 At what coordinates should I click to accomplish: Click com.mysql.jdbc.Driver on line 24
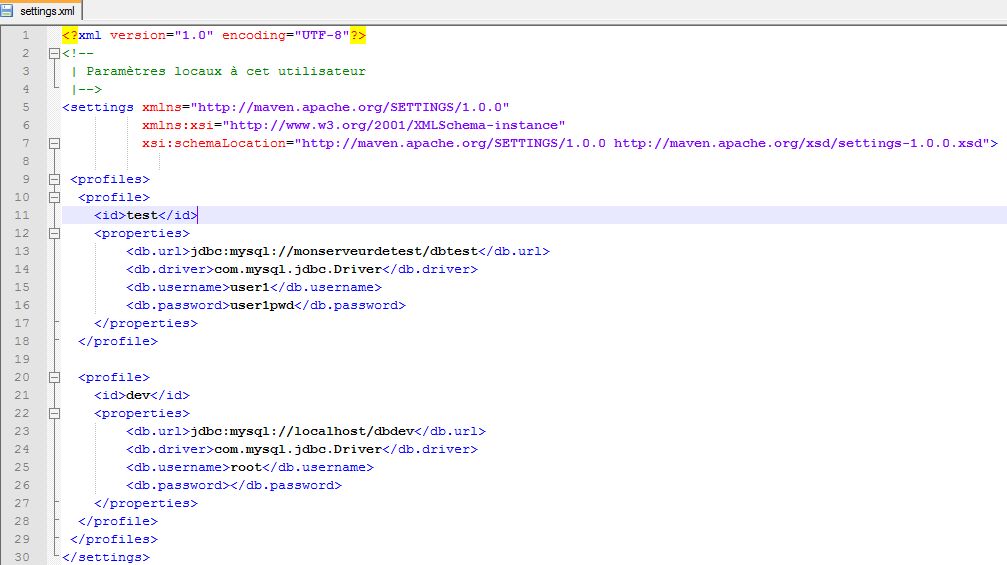(298, 449)
